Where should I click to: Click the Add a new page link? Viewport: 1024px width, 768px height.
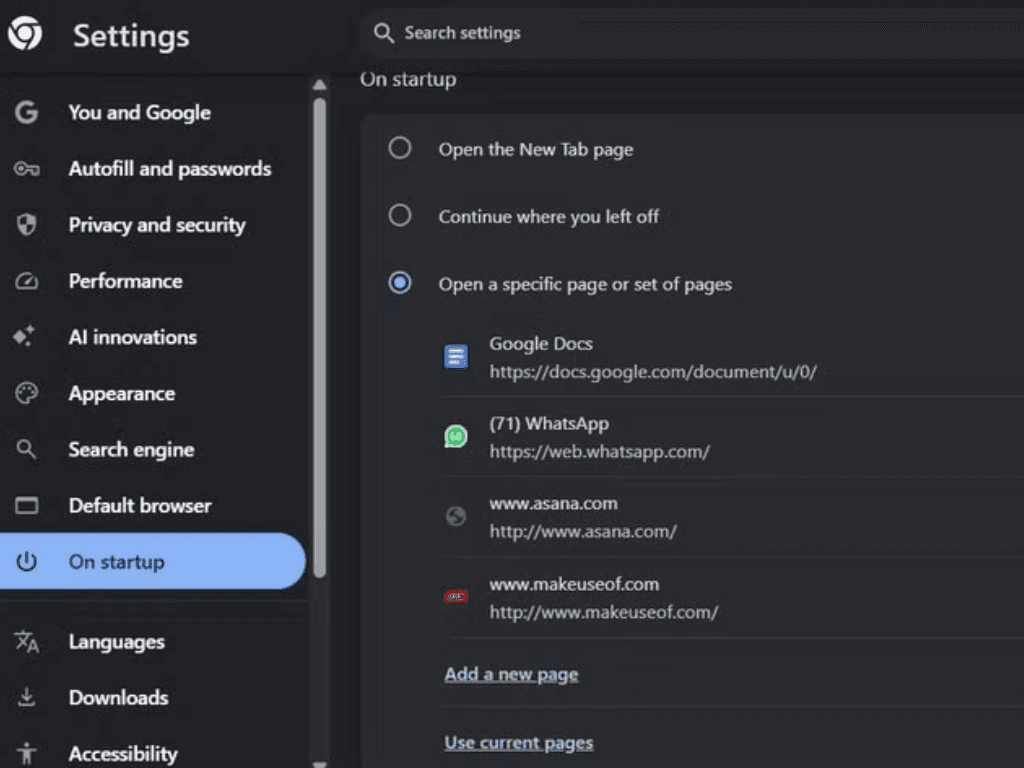point(511,674)
